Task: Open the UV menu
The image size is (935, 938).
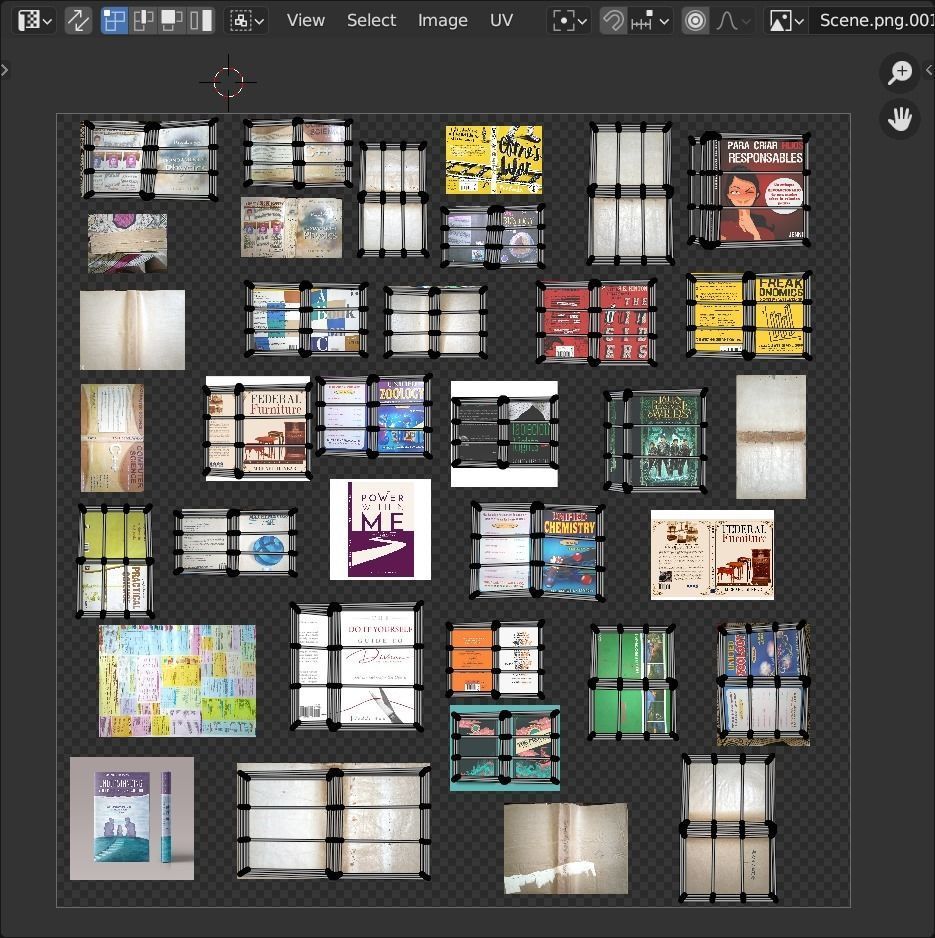Action: point(501,20)
